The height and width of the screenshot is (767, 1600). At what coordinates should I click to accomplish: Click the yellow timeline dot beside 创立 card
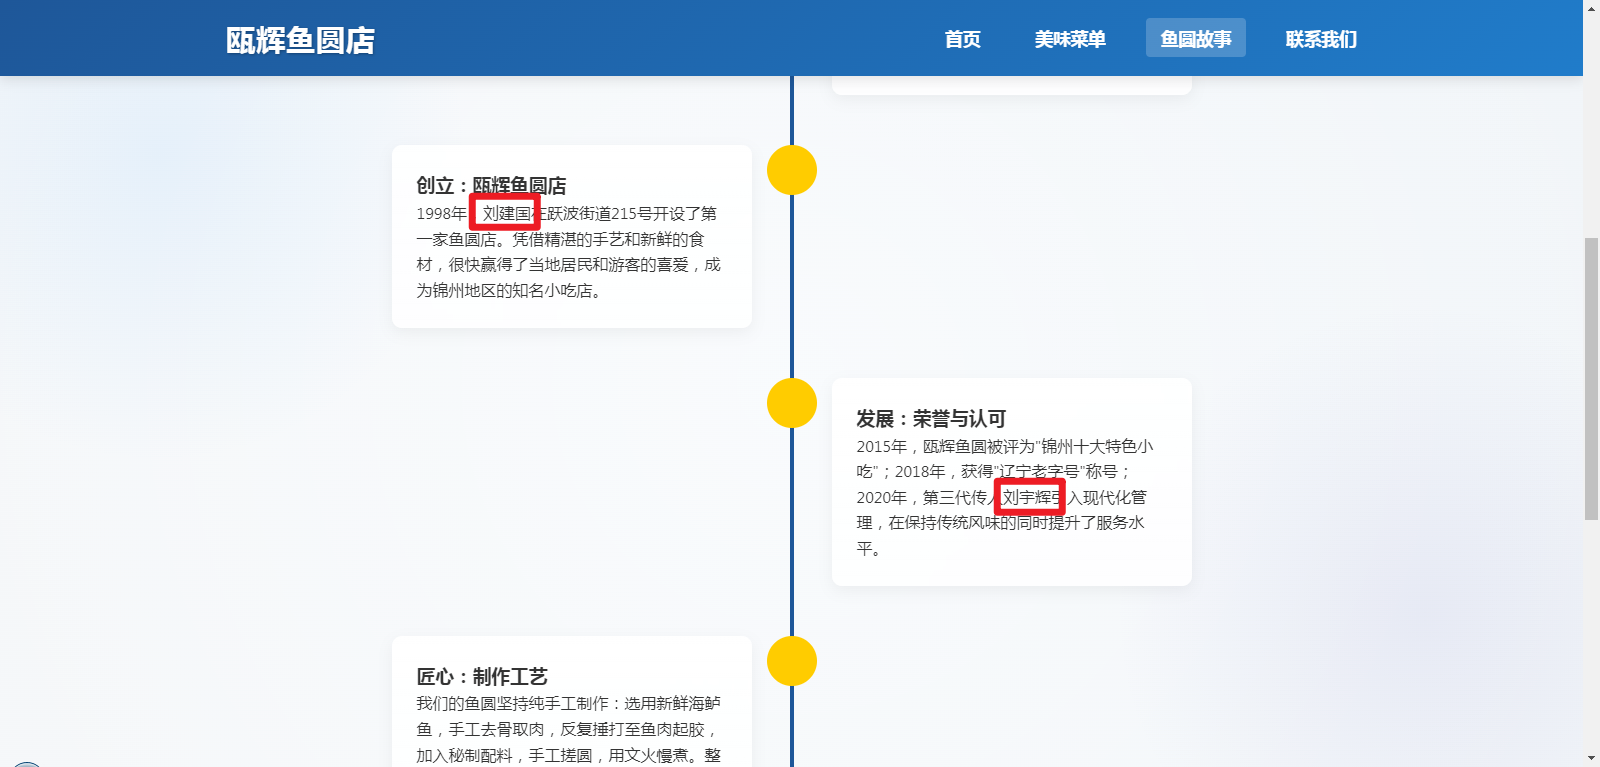(792, 170)
